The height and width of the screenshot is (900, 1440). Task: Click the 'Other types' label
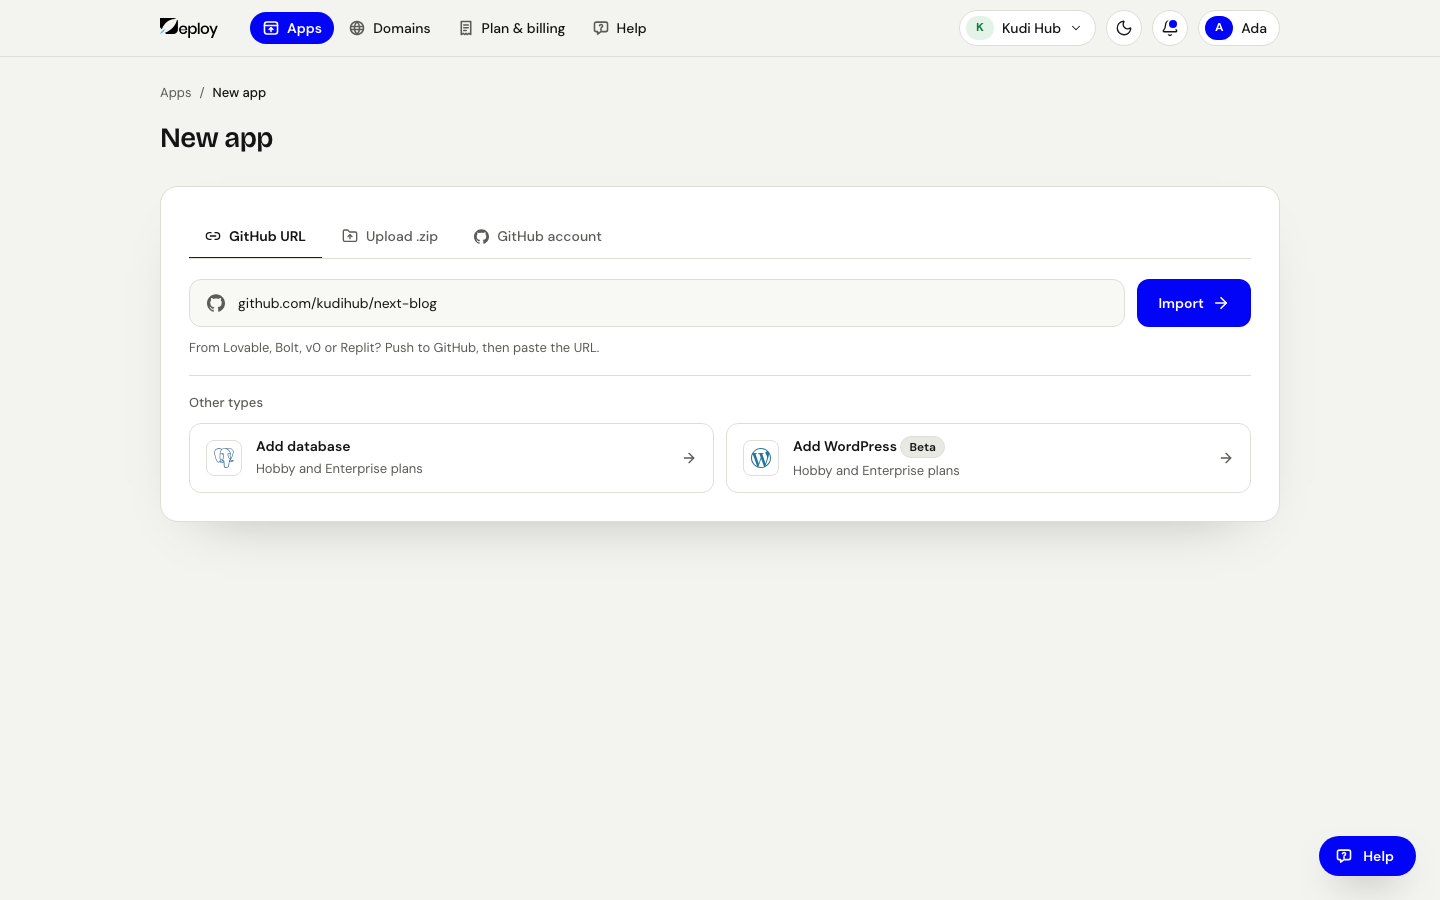(226, 402)
